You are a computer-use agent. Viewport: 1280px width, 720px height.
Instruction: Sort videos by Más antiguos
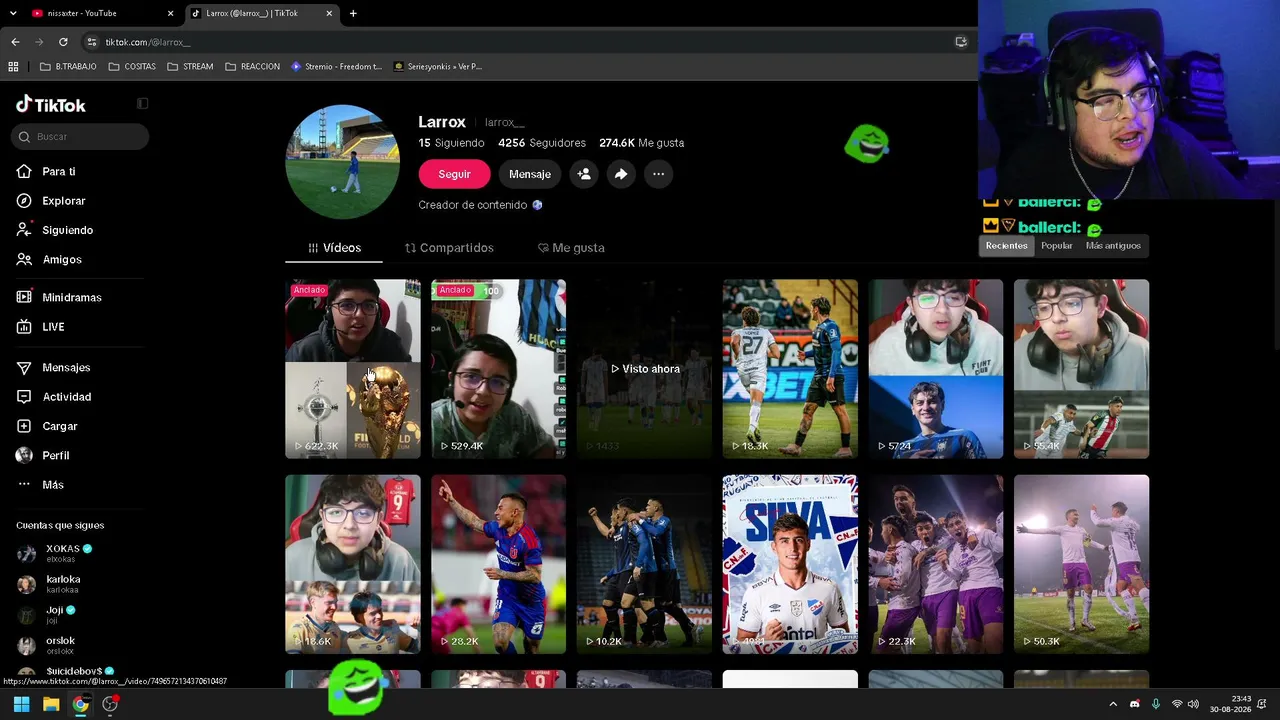(1113, 246)
